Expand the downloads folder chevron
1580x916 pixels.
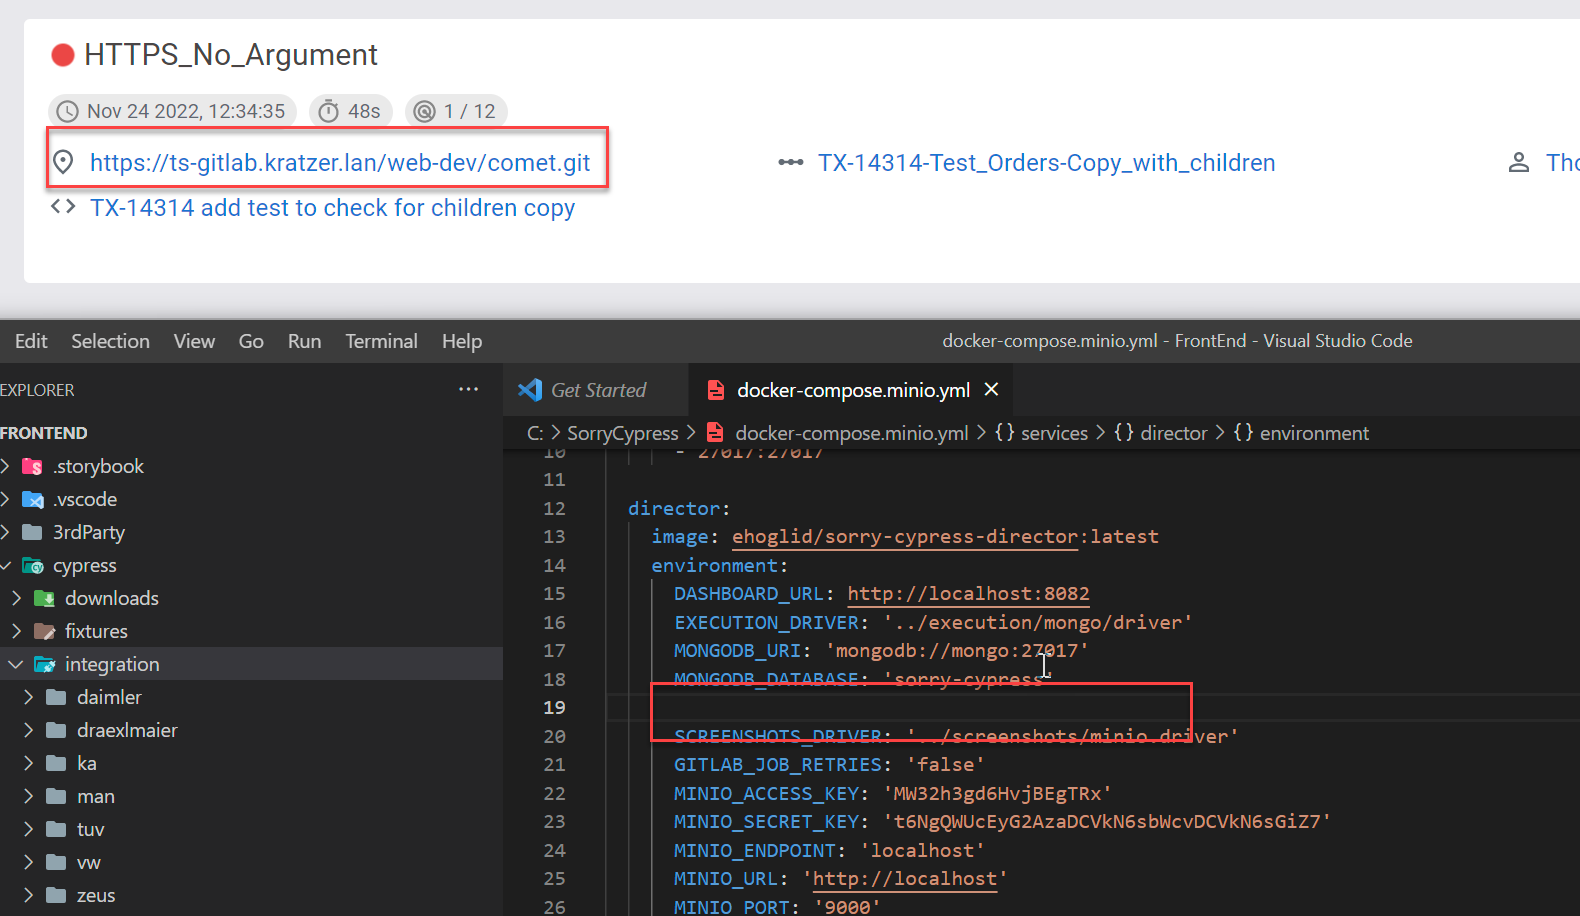[x=16, y=598]
